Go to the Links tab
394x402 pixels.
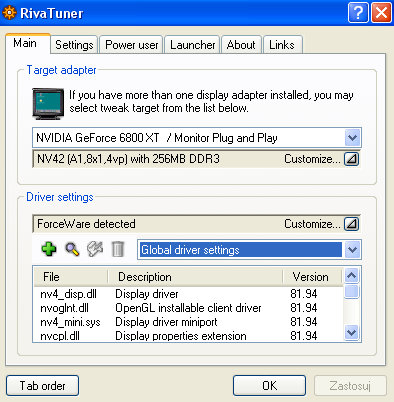point(282,45)
